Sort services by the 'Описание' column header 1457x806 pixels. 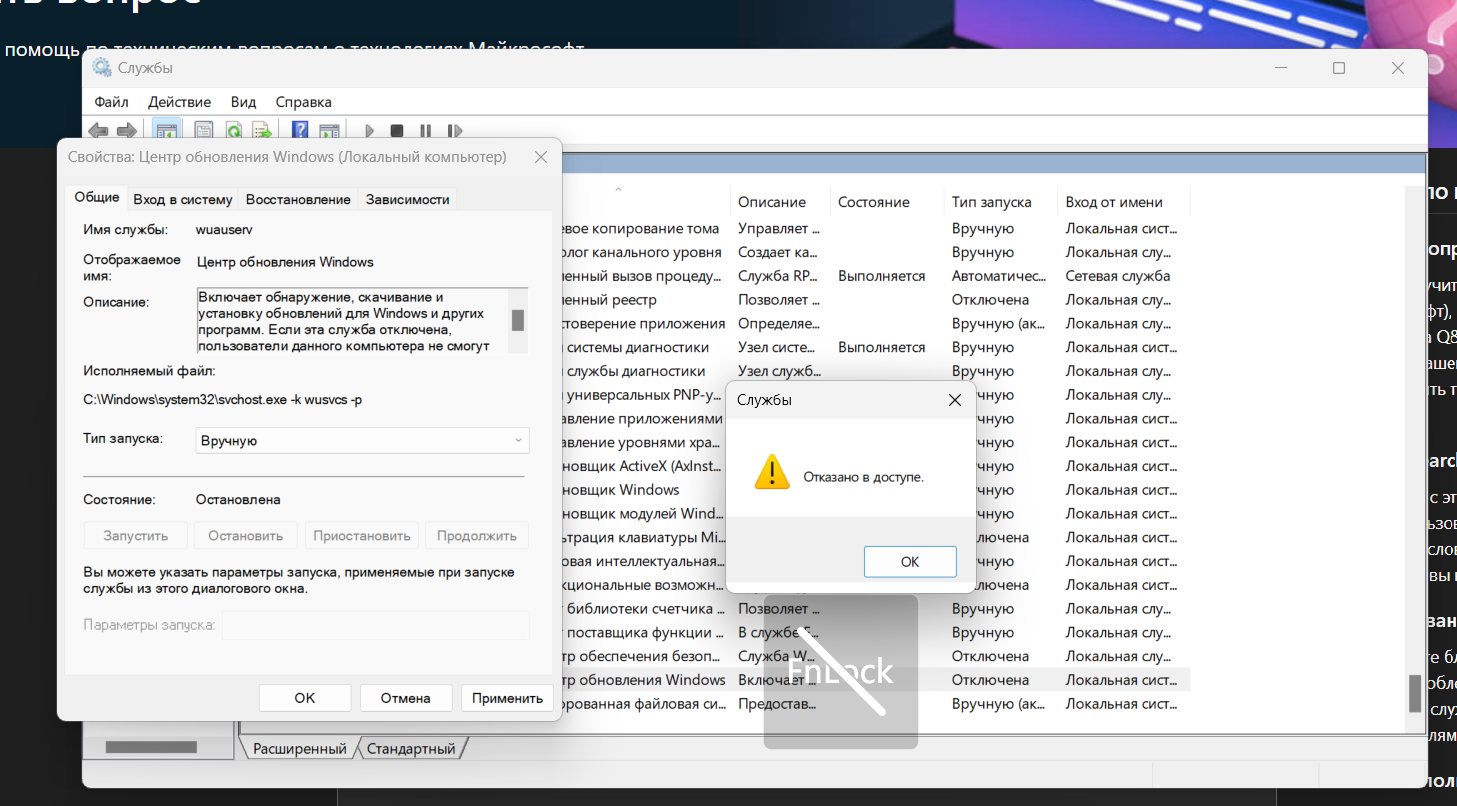point(772,202)
